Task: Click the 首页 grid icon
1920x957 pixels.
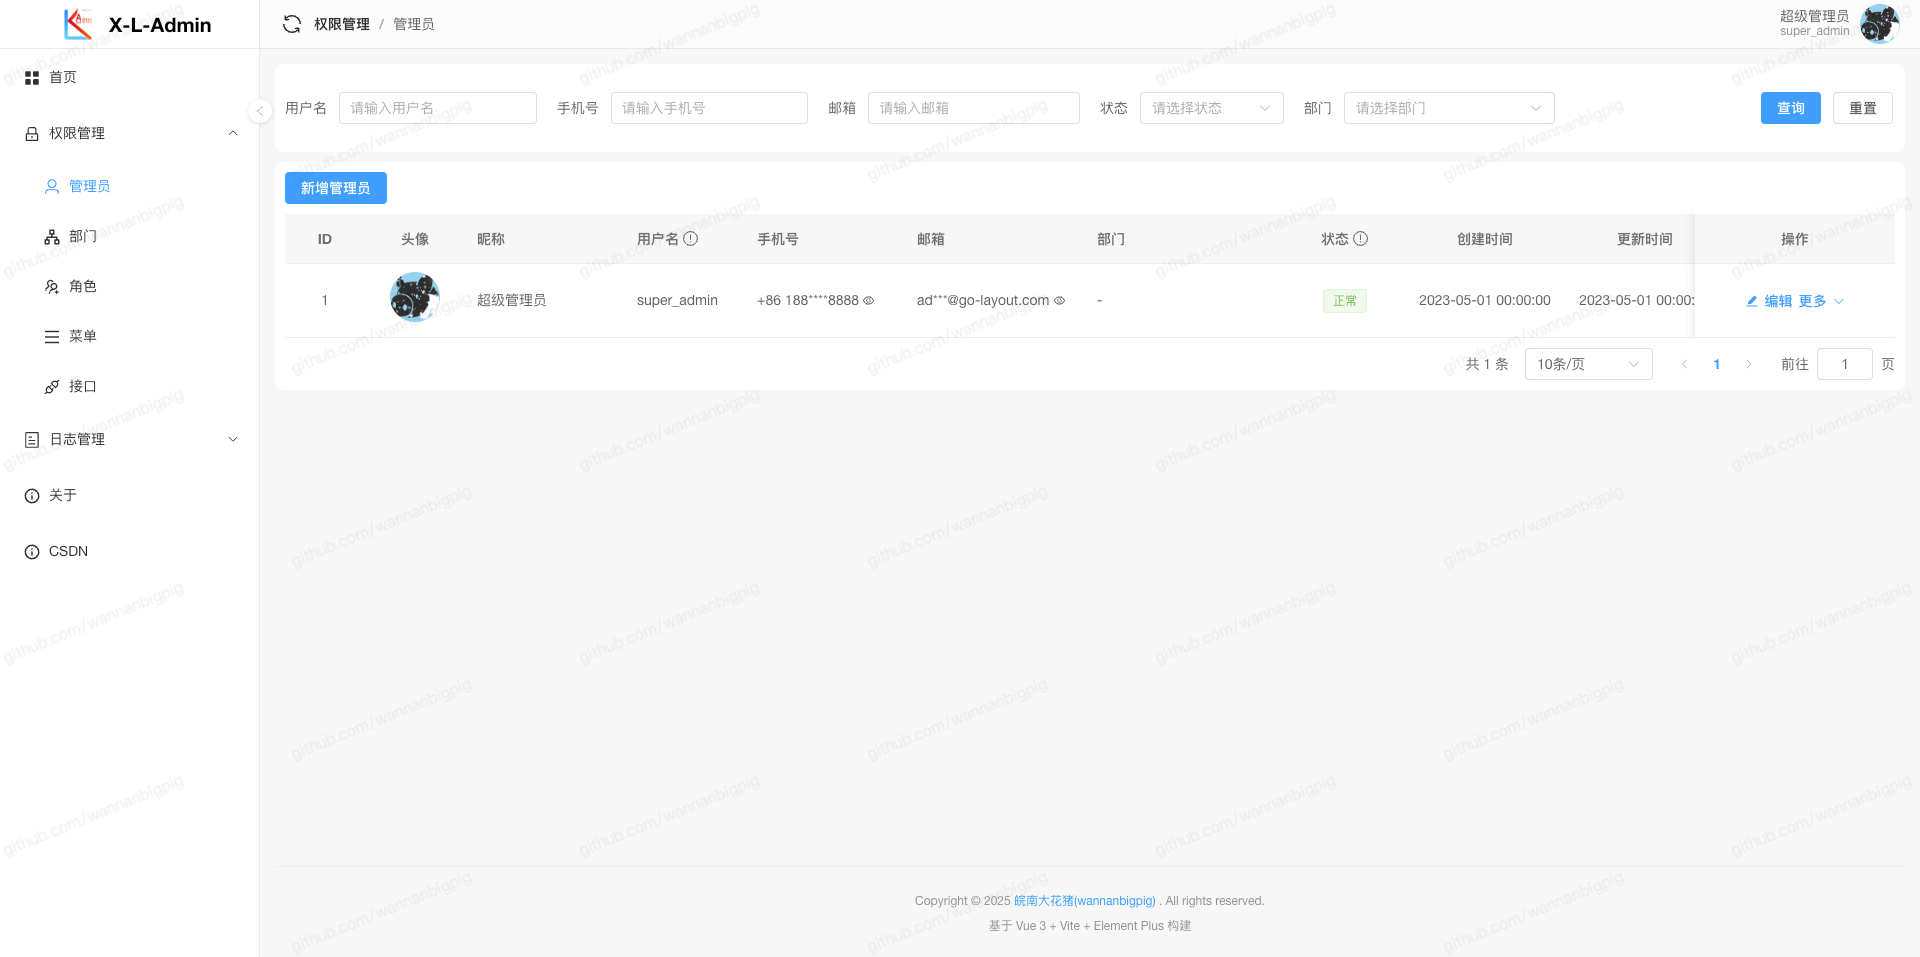Action: (x=32, y=77)
